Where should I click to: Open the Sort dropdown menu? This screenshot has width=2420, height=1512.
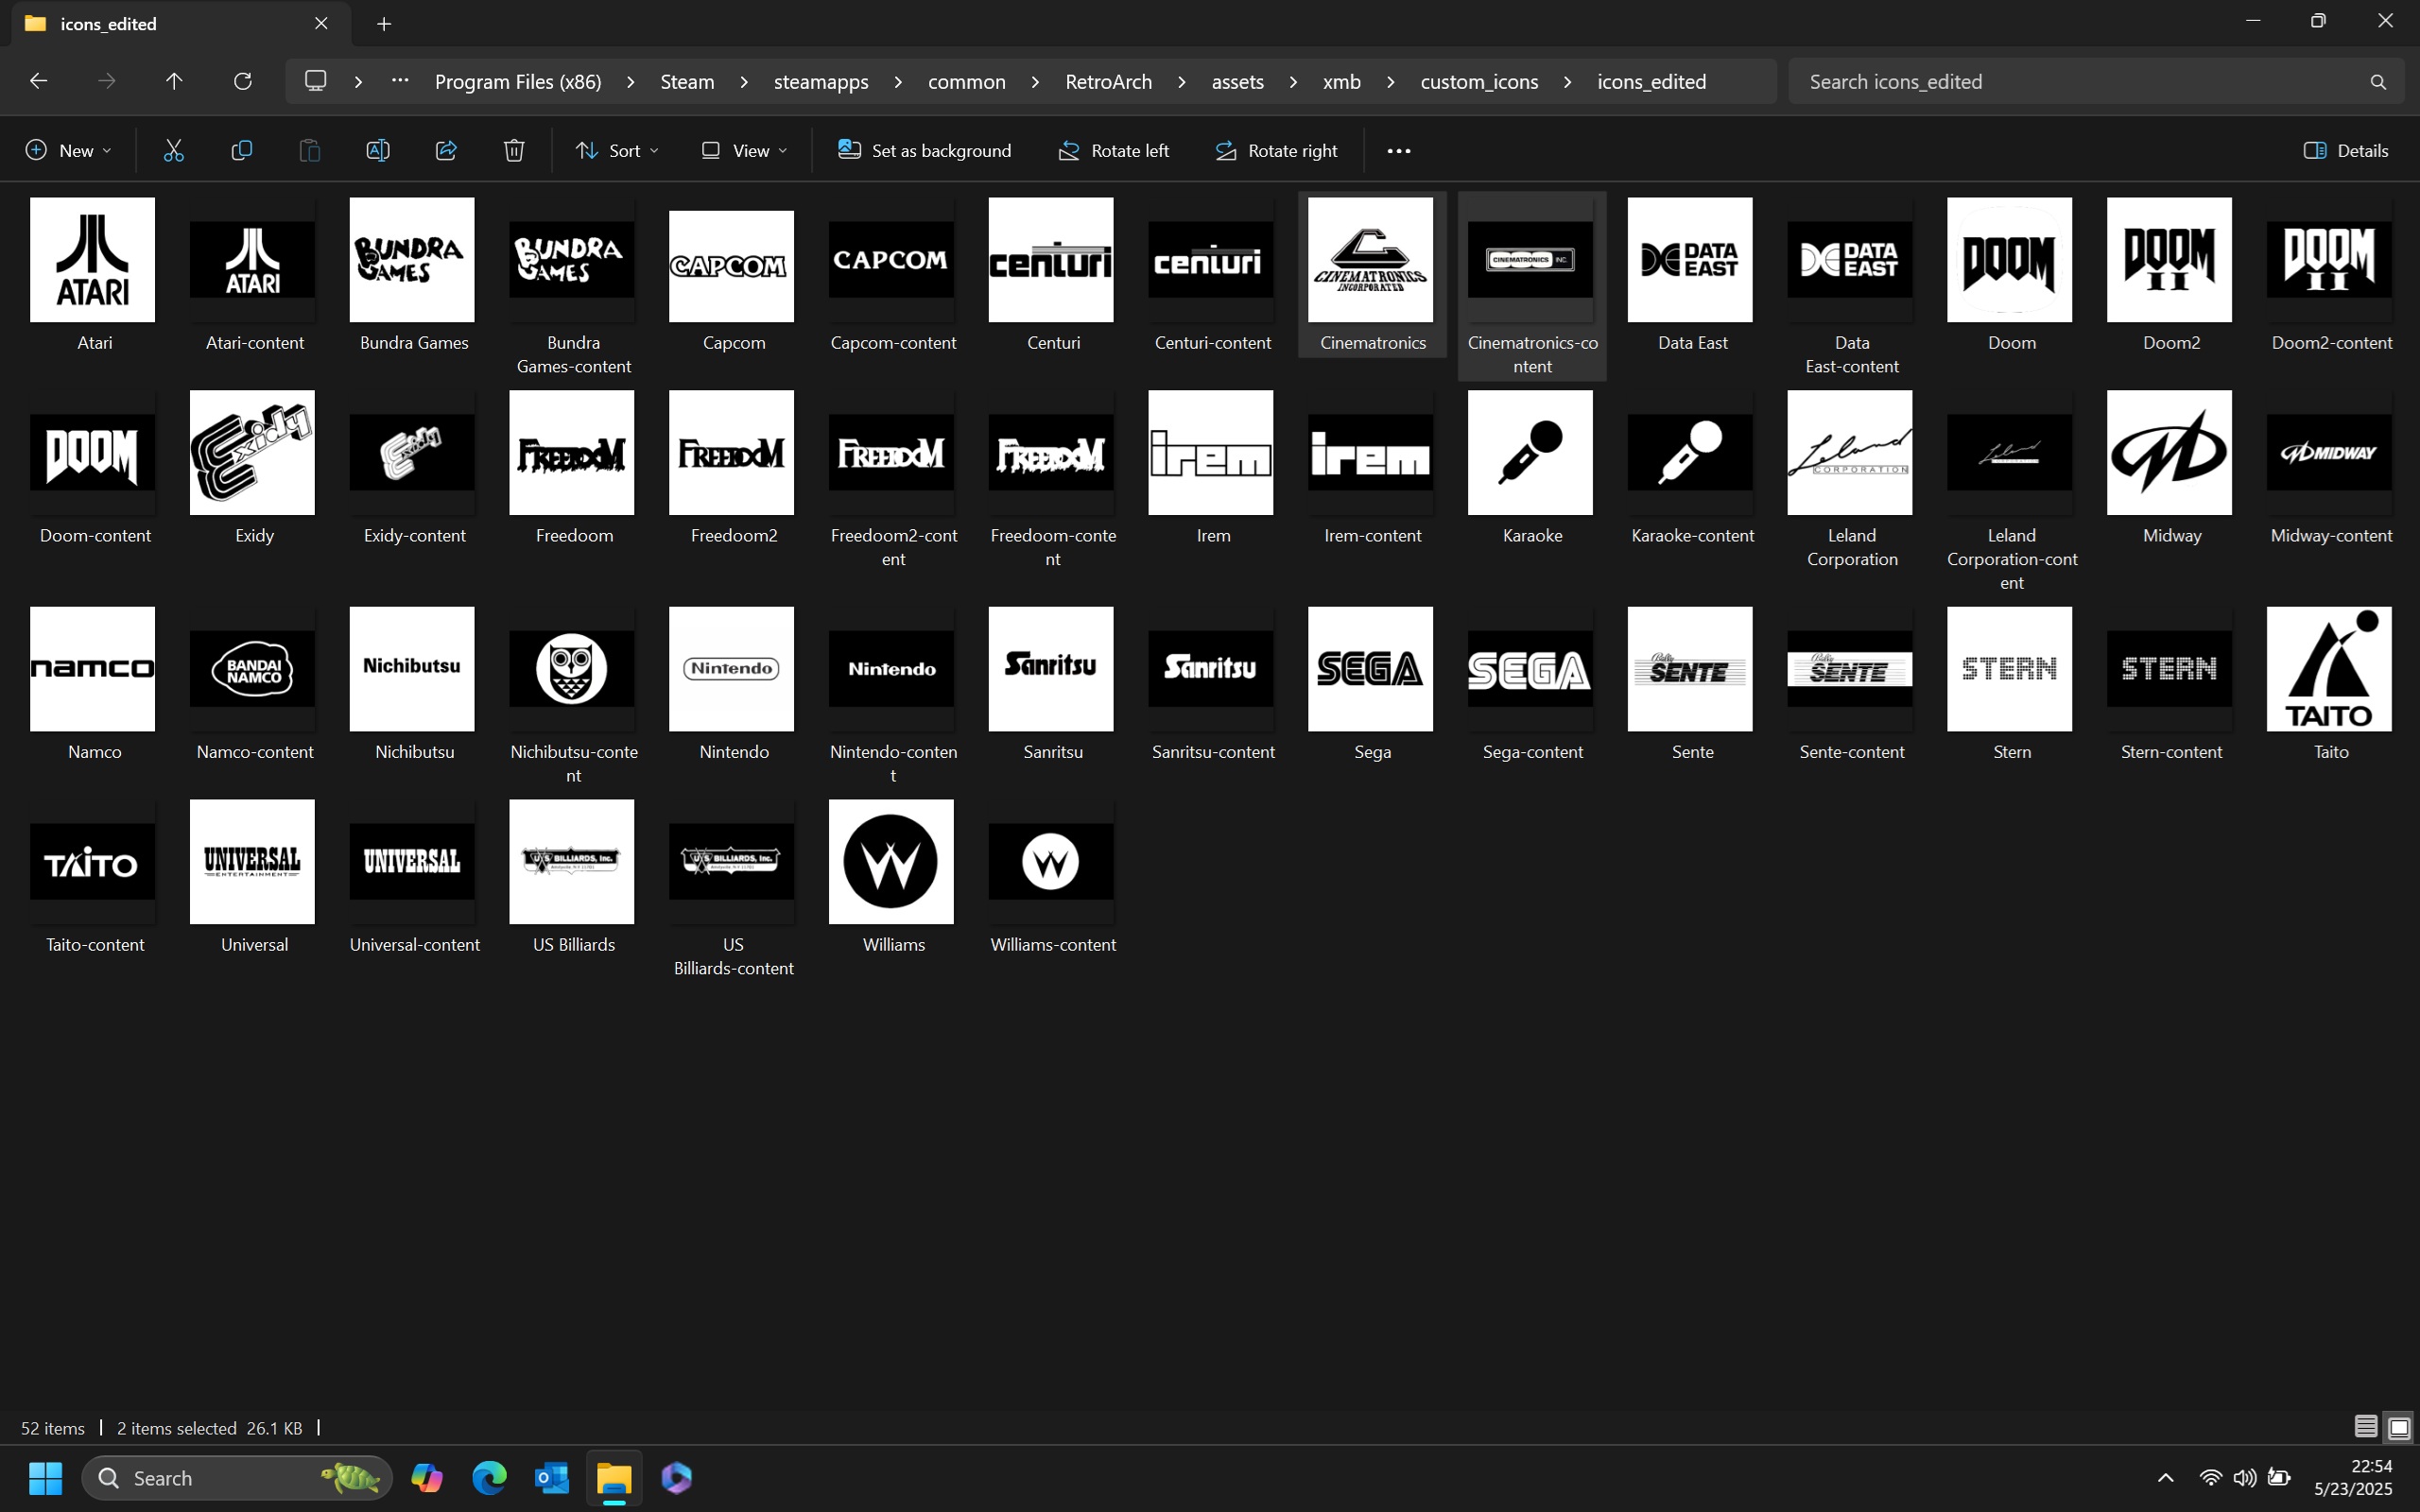coord(617,151)
